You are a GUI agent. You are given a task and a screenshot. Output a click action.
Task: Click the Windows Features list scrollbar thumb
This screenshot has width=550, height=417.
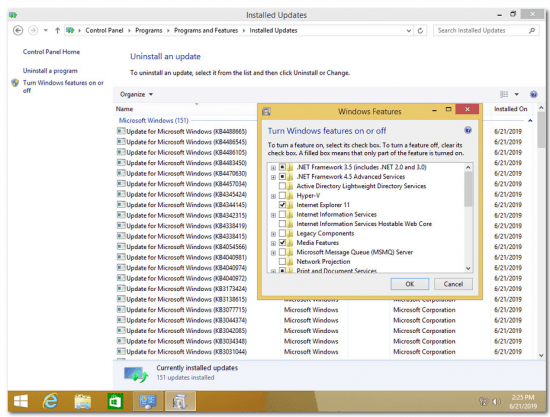pyautogui.click(x=468, y=189)
